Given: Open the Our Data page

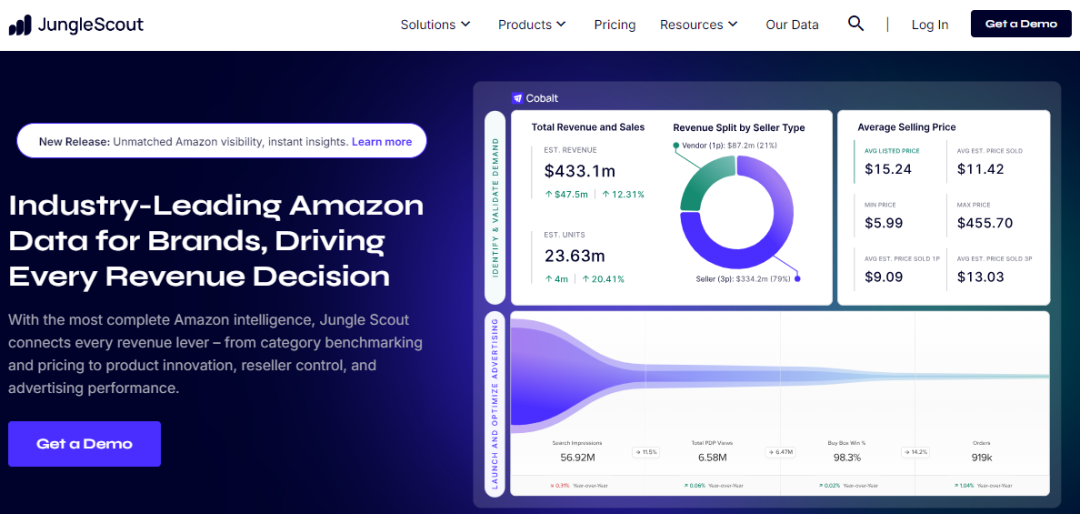Looking at the screenshot, I should click(x=792, y=24).
